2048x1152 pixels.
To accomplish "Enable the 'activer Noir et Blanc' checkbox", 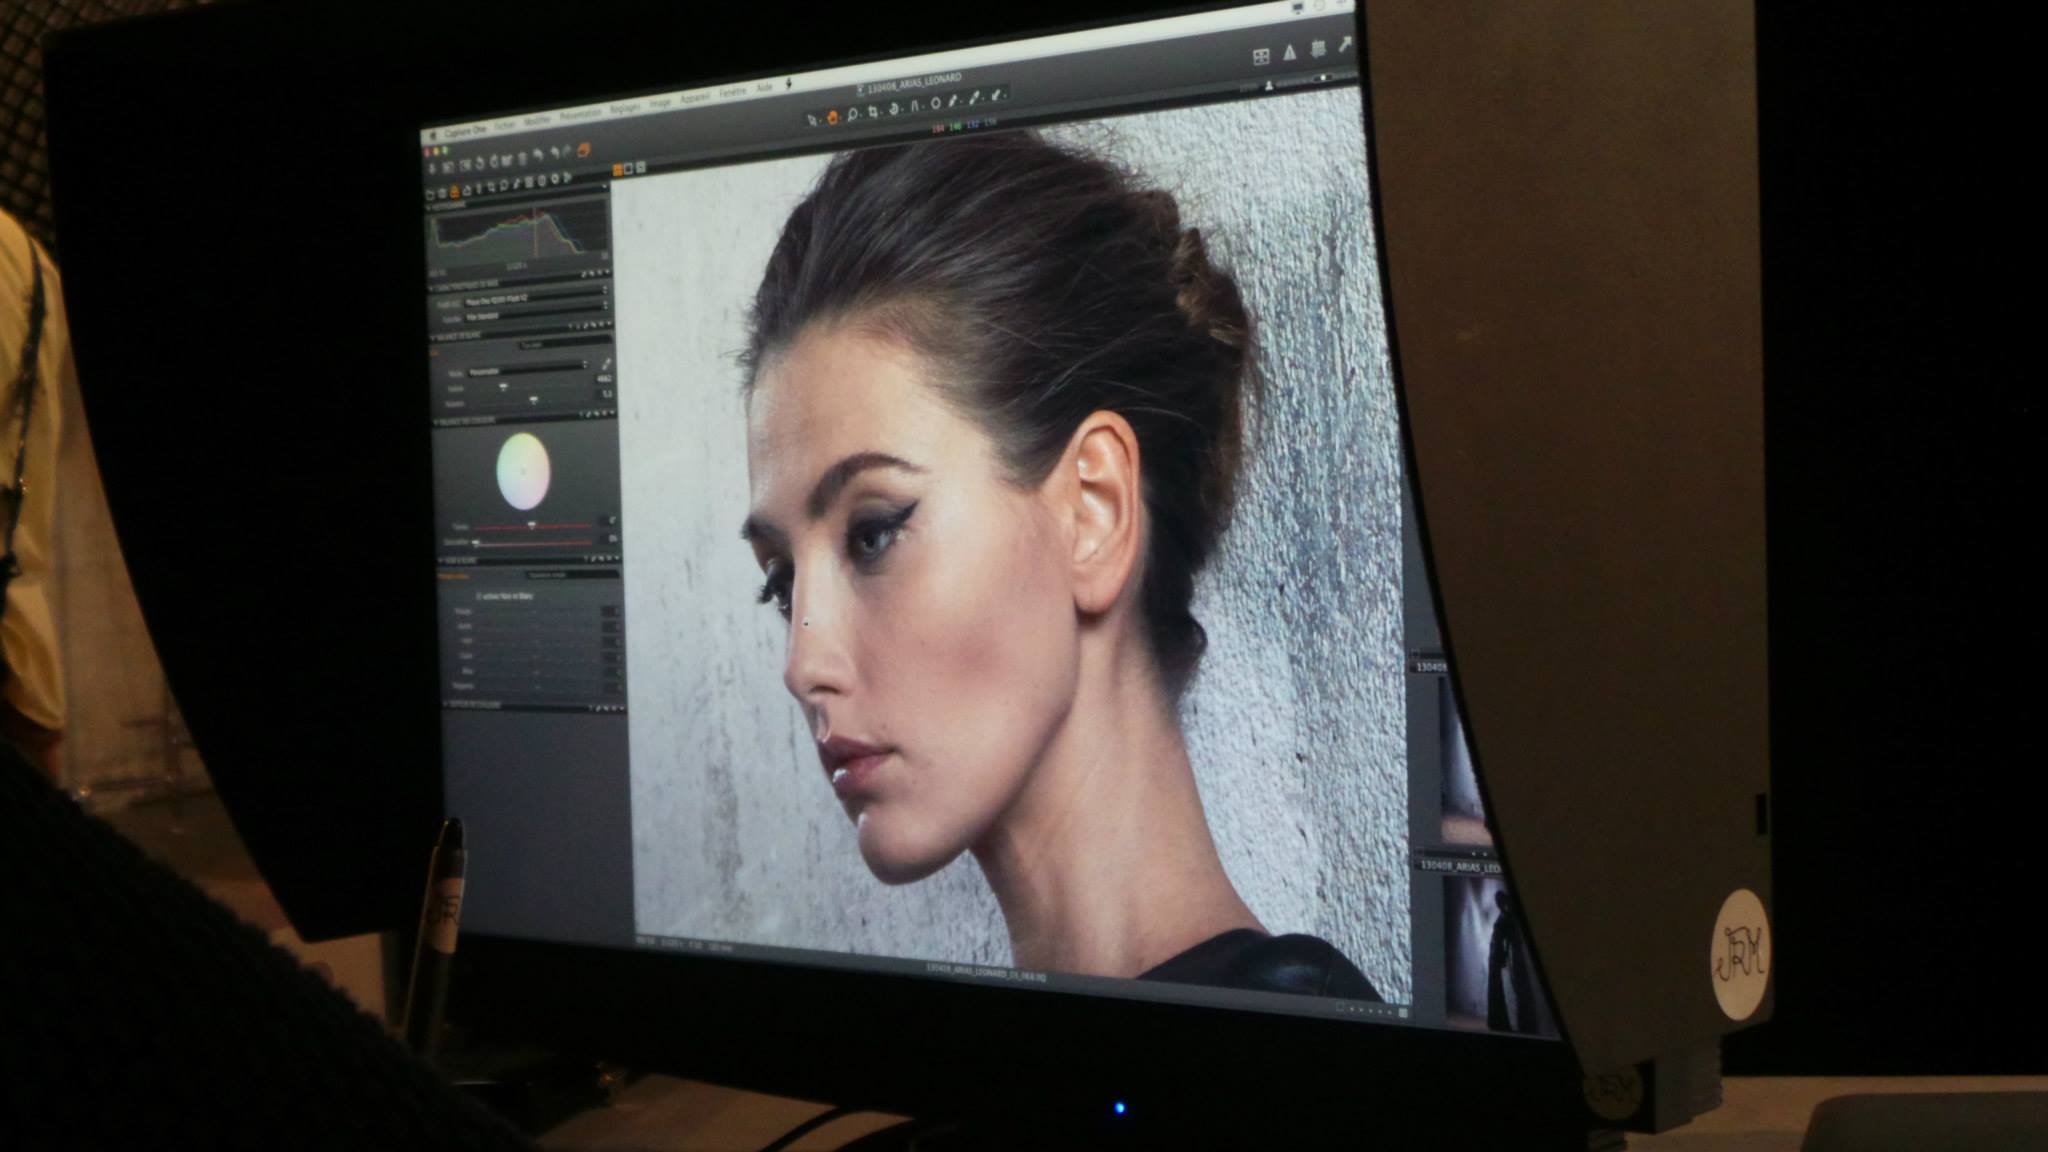I will click(x=478, y=596).
